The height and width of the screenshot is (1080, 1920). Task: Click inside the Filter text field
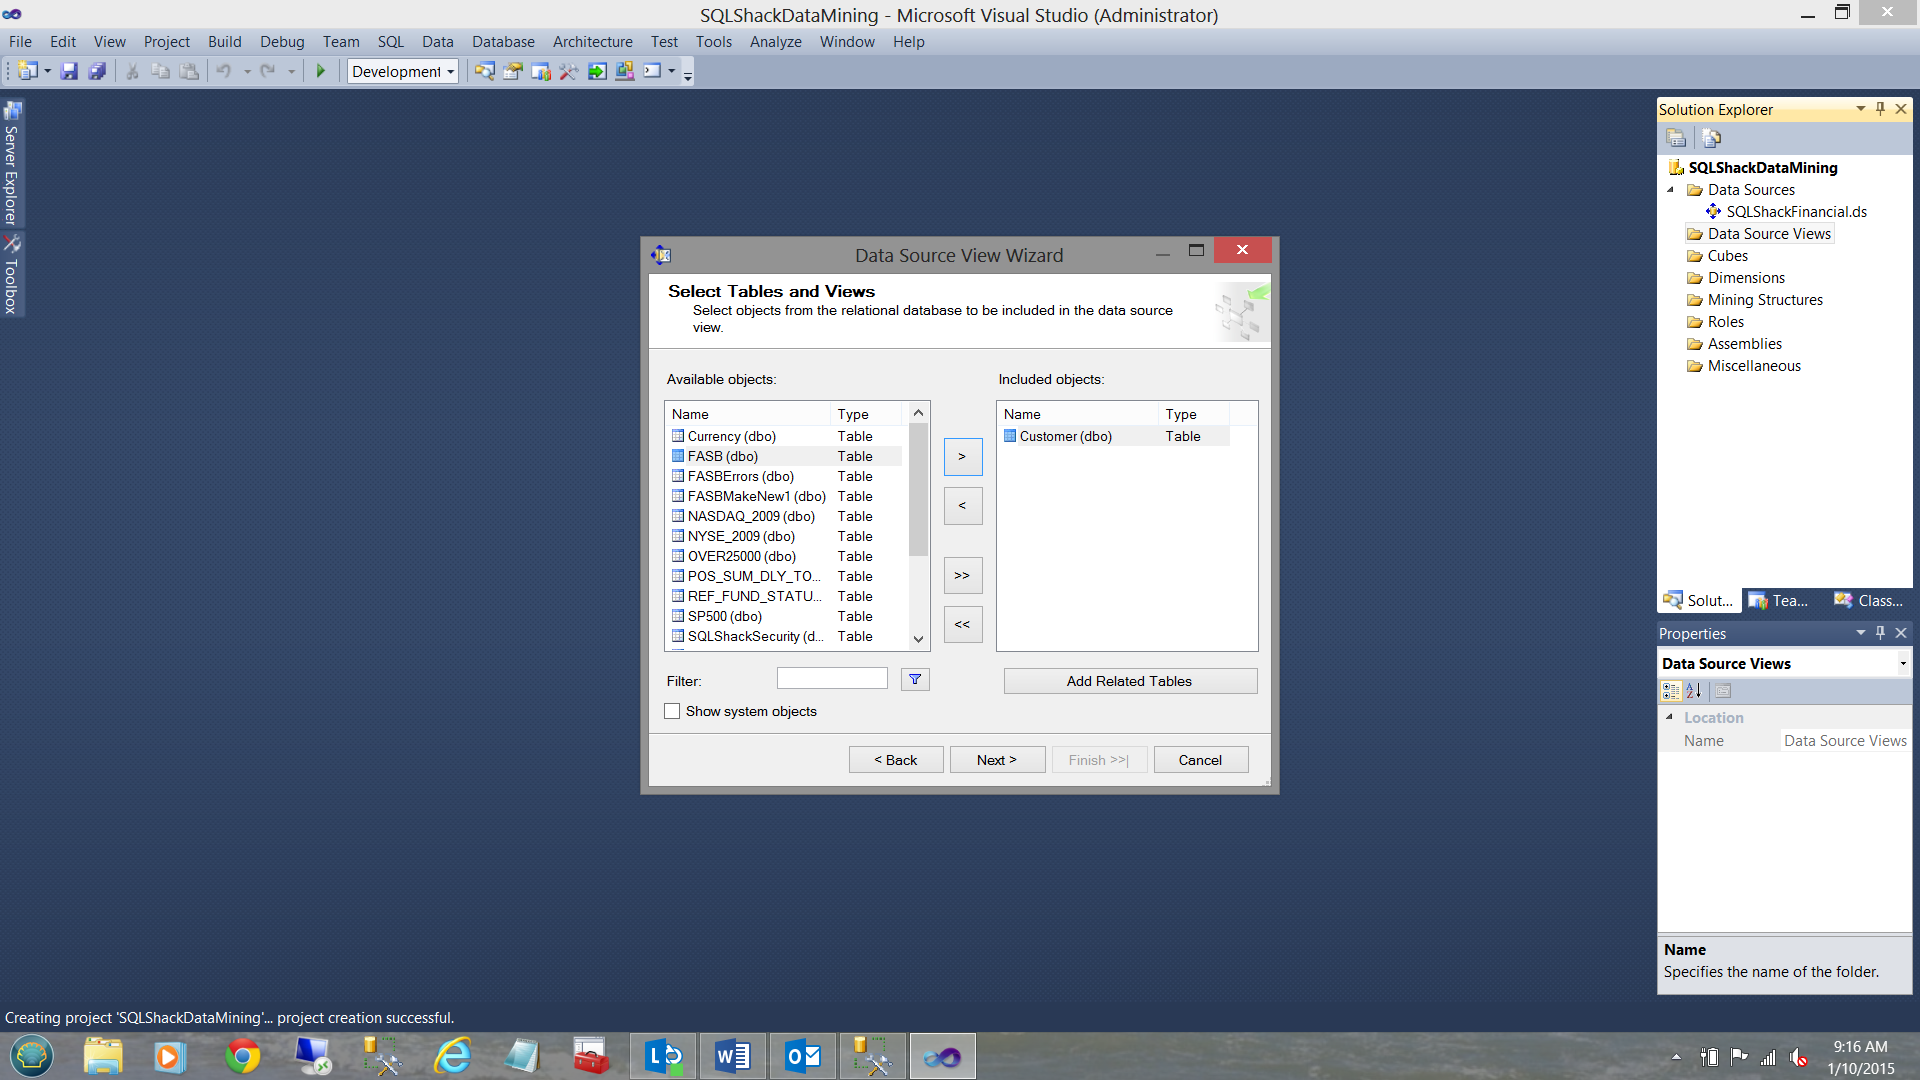click(x=832, y=679)
